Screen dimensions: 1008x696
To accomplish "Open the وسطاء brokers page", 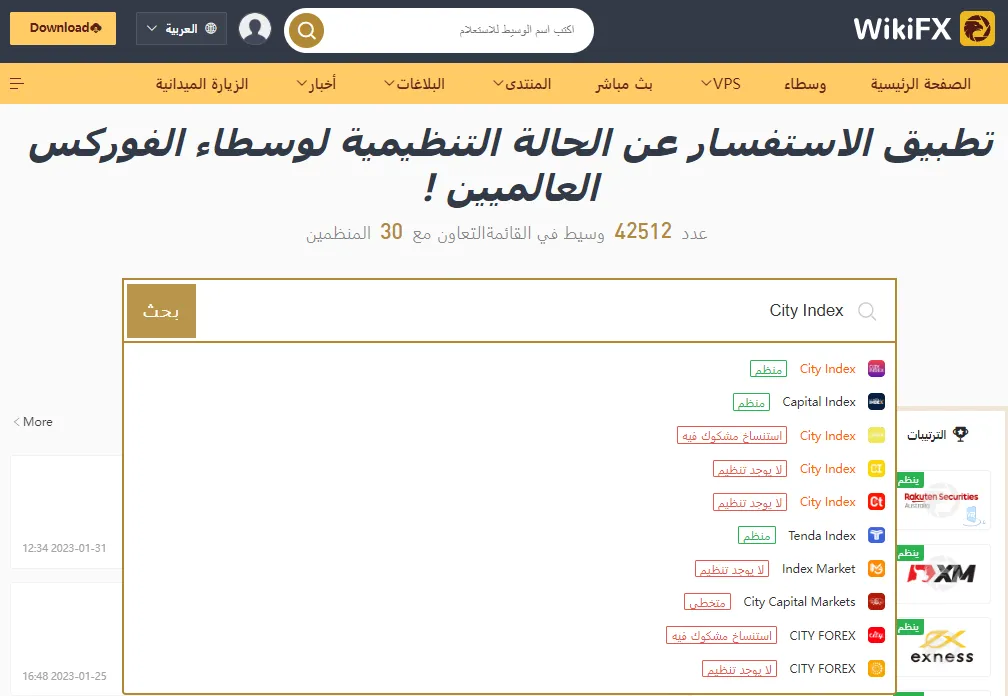I will 805,84.
